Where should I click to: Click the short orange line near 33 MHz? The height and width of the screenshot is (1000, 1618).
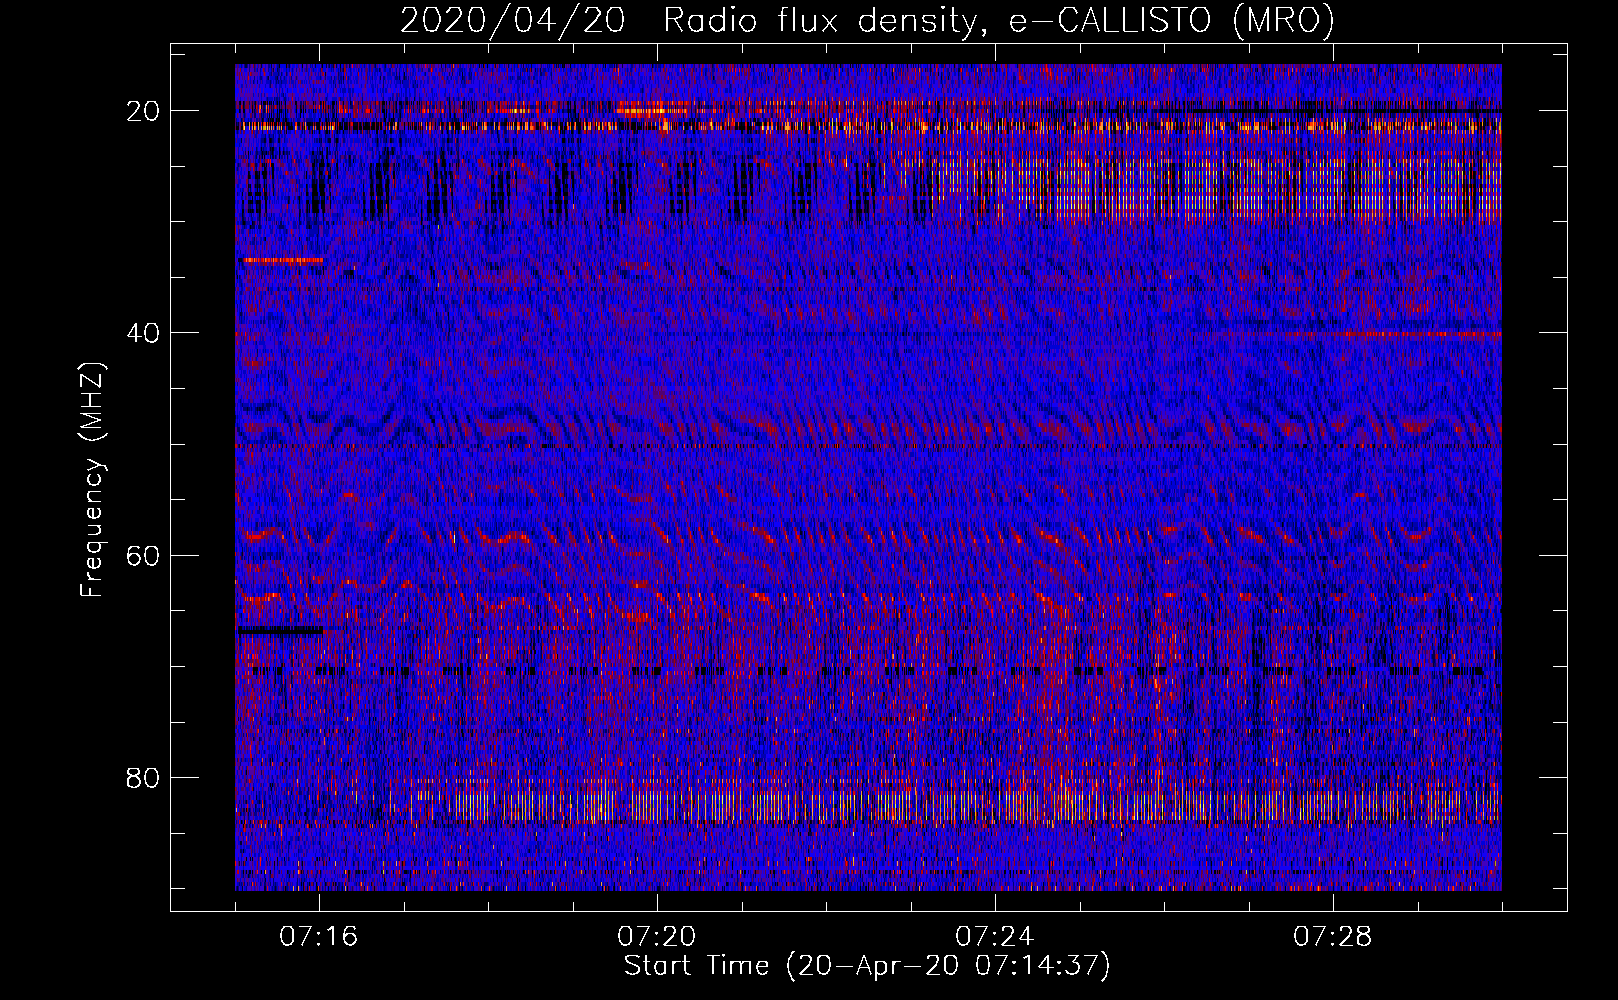click(283, 260)
